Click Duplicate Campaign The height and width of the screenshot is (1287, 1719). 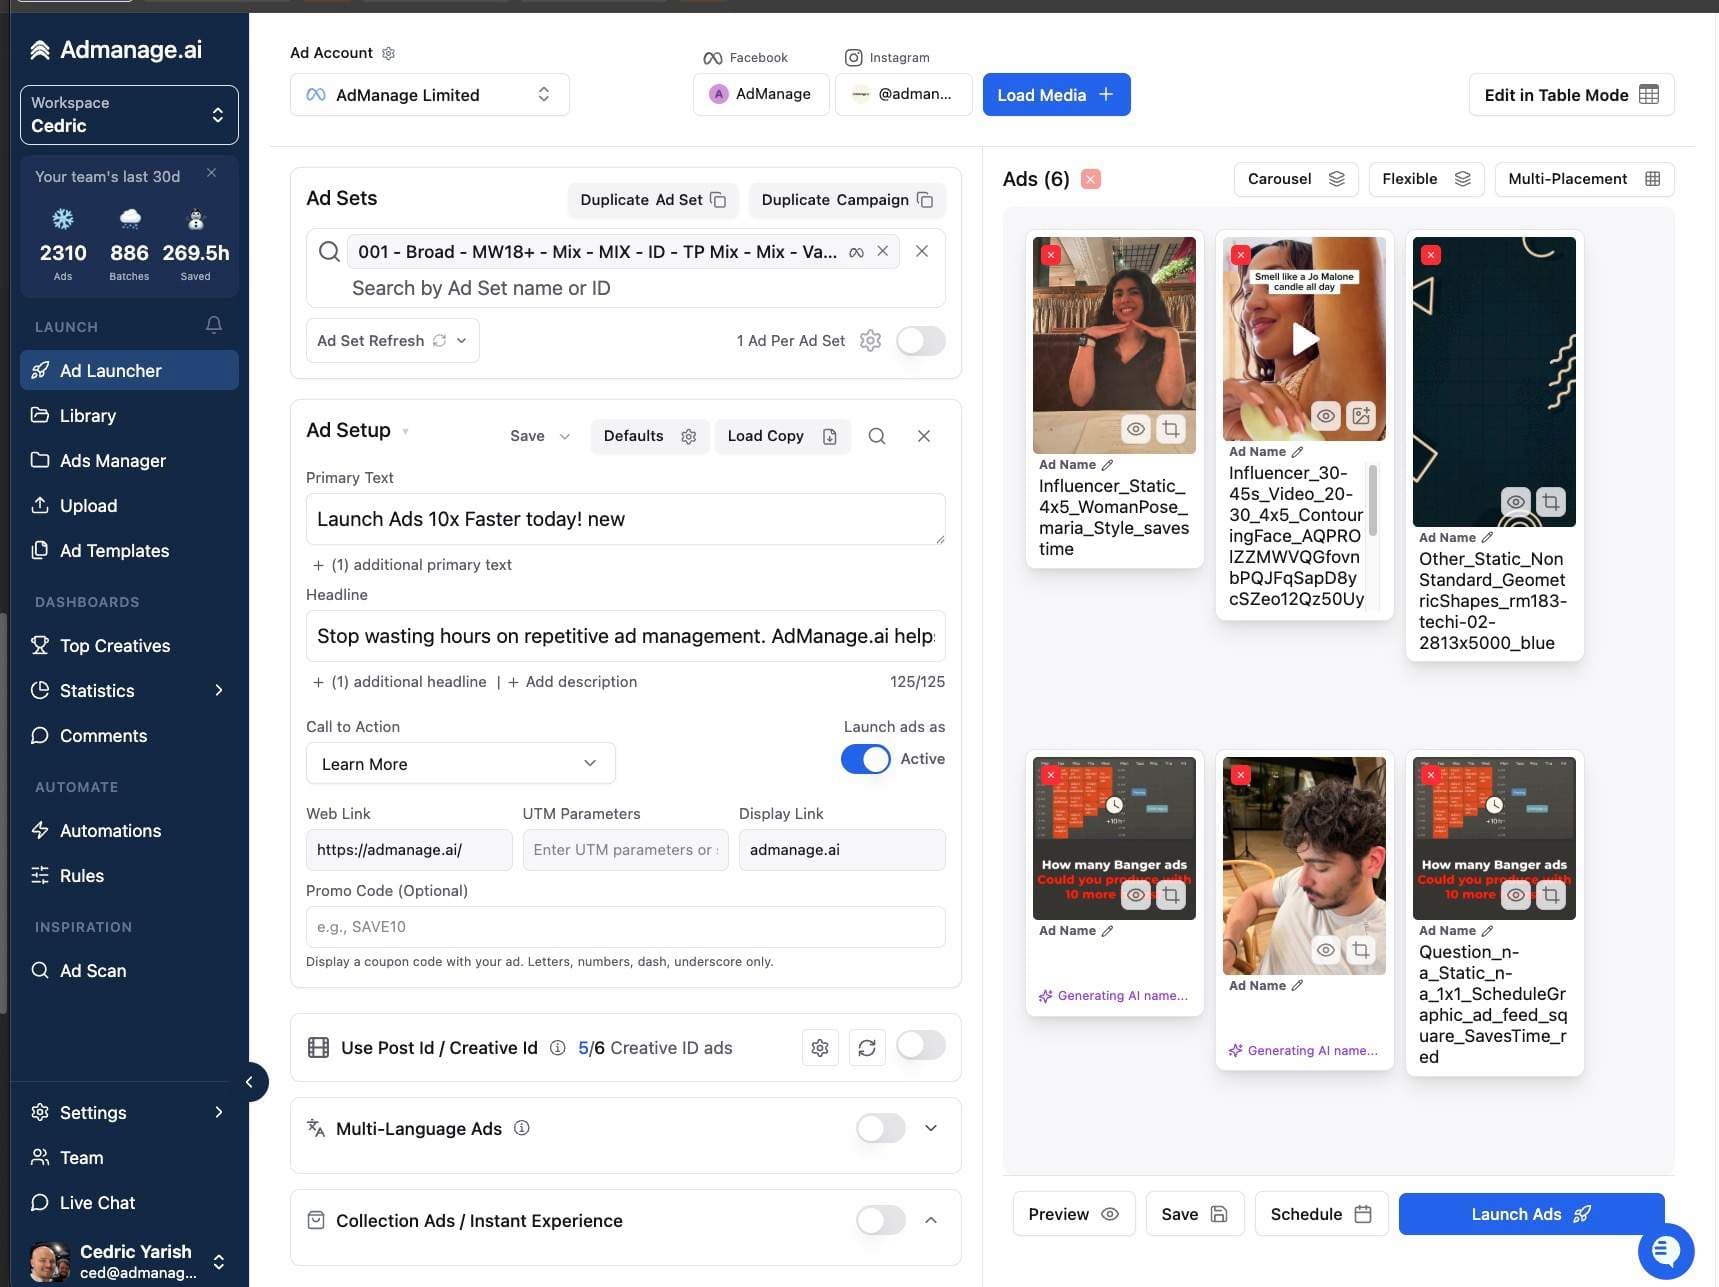click(845, 199)
